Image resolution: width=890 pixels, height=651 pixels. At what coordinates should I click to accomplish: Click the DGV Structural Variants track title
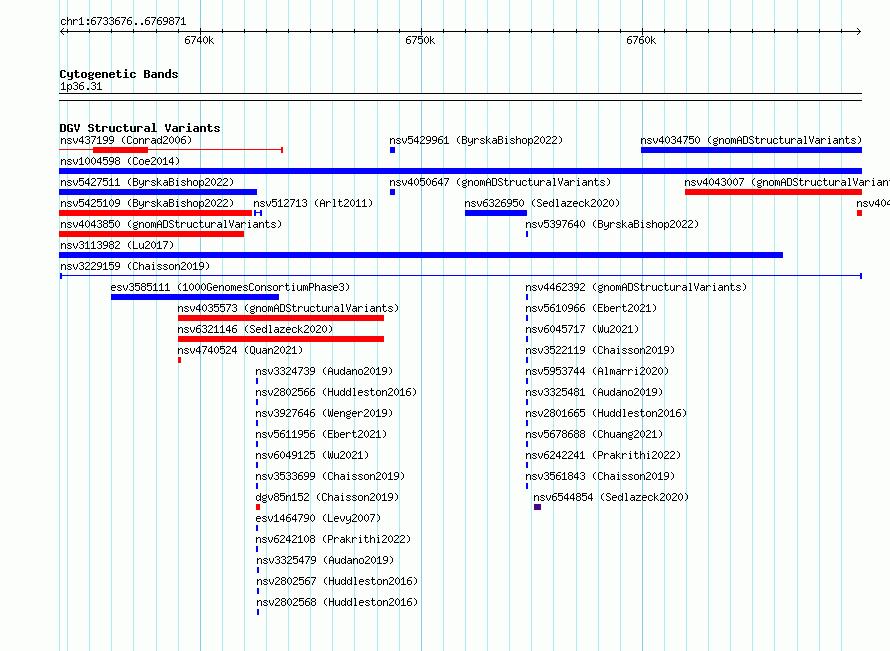click(x=140, y=128)
